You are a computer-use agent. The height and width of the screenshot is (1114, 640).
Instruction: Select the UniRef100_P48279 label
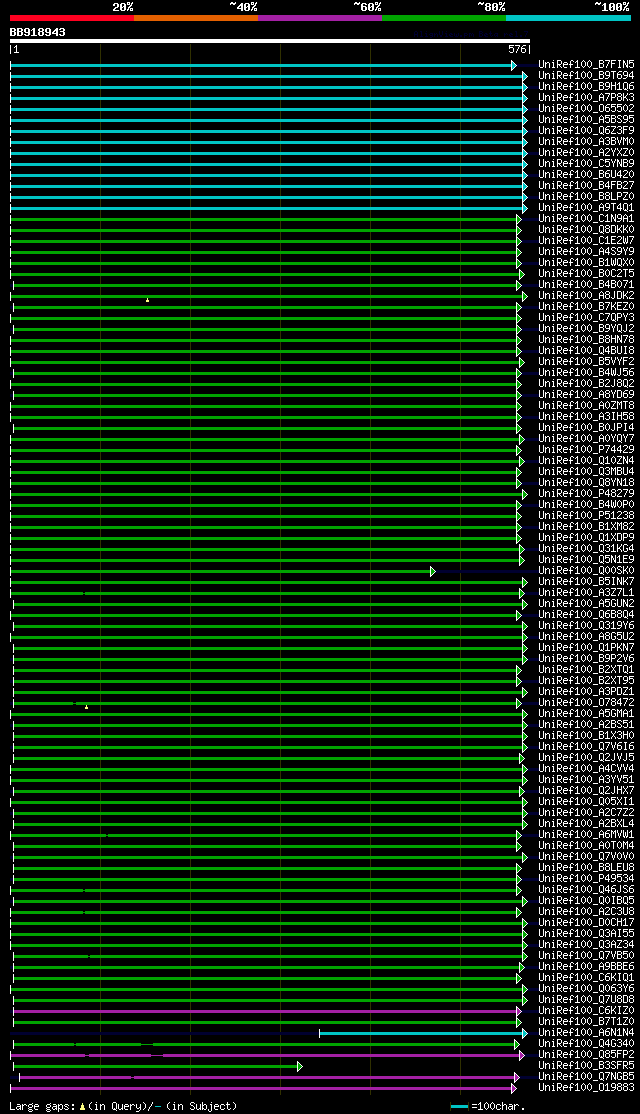point(586,494)
